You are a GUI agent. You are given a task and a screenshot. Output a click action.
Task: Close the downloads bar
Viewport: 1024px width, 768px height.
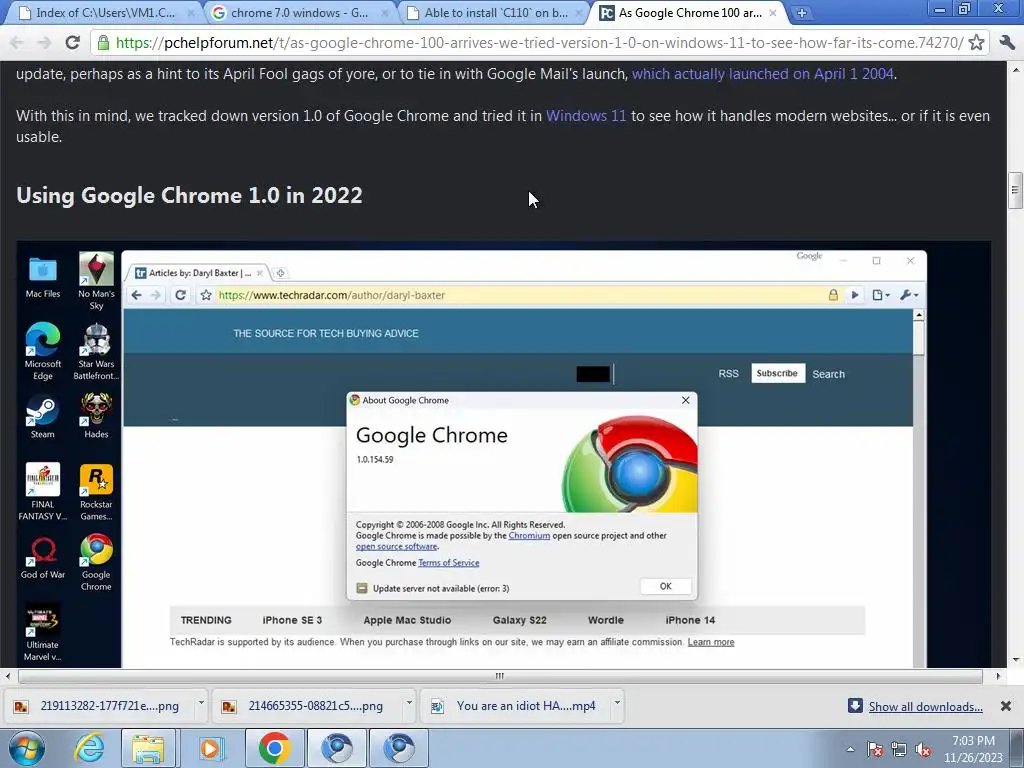point(1006,706)
